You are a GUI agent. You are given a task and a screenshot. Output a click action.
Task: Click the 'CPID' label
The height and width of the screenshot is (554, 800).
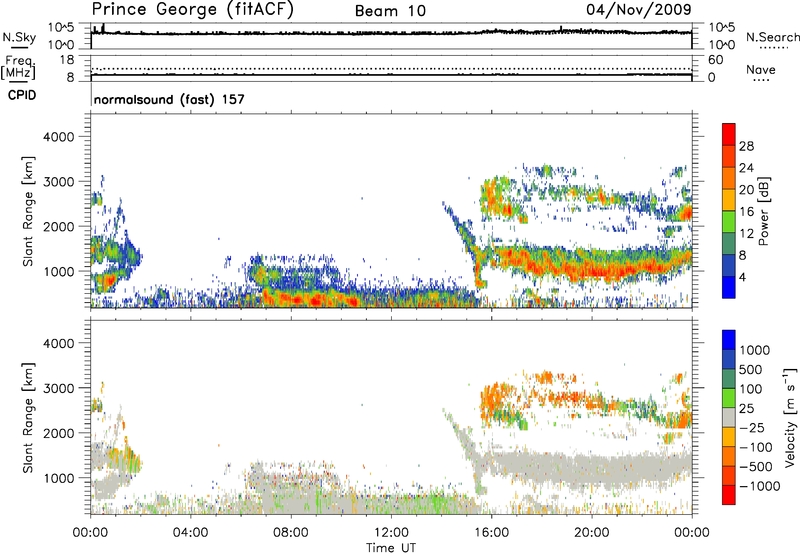point(22,95)
